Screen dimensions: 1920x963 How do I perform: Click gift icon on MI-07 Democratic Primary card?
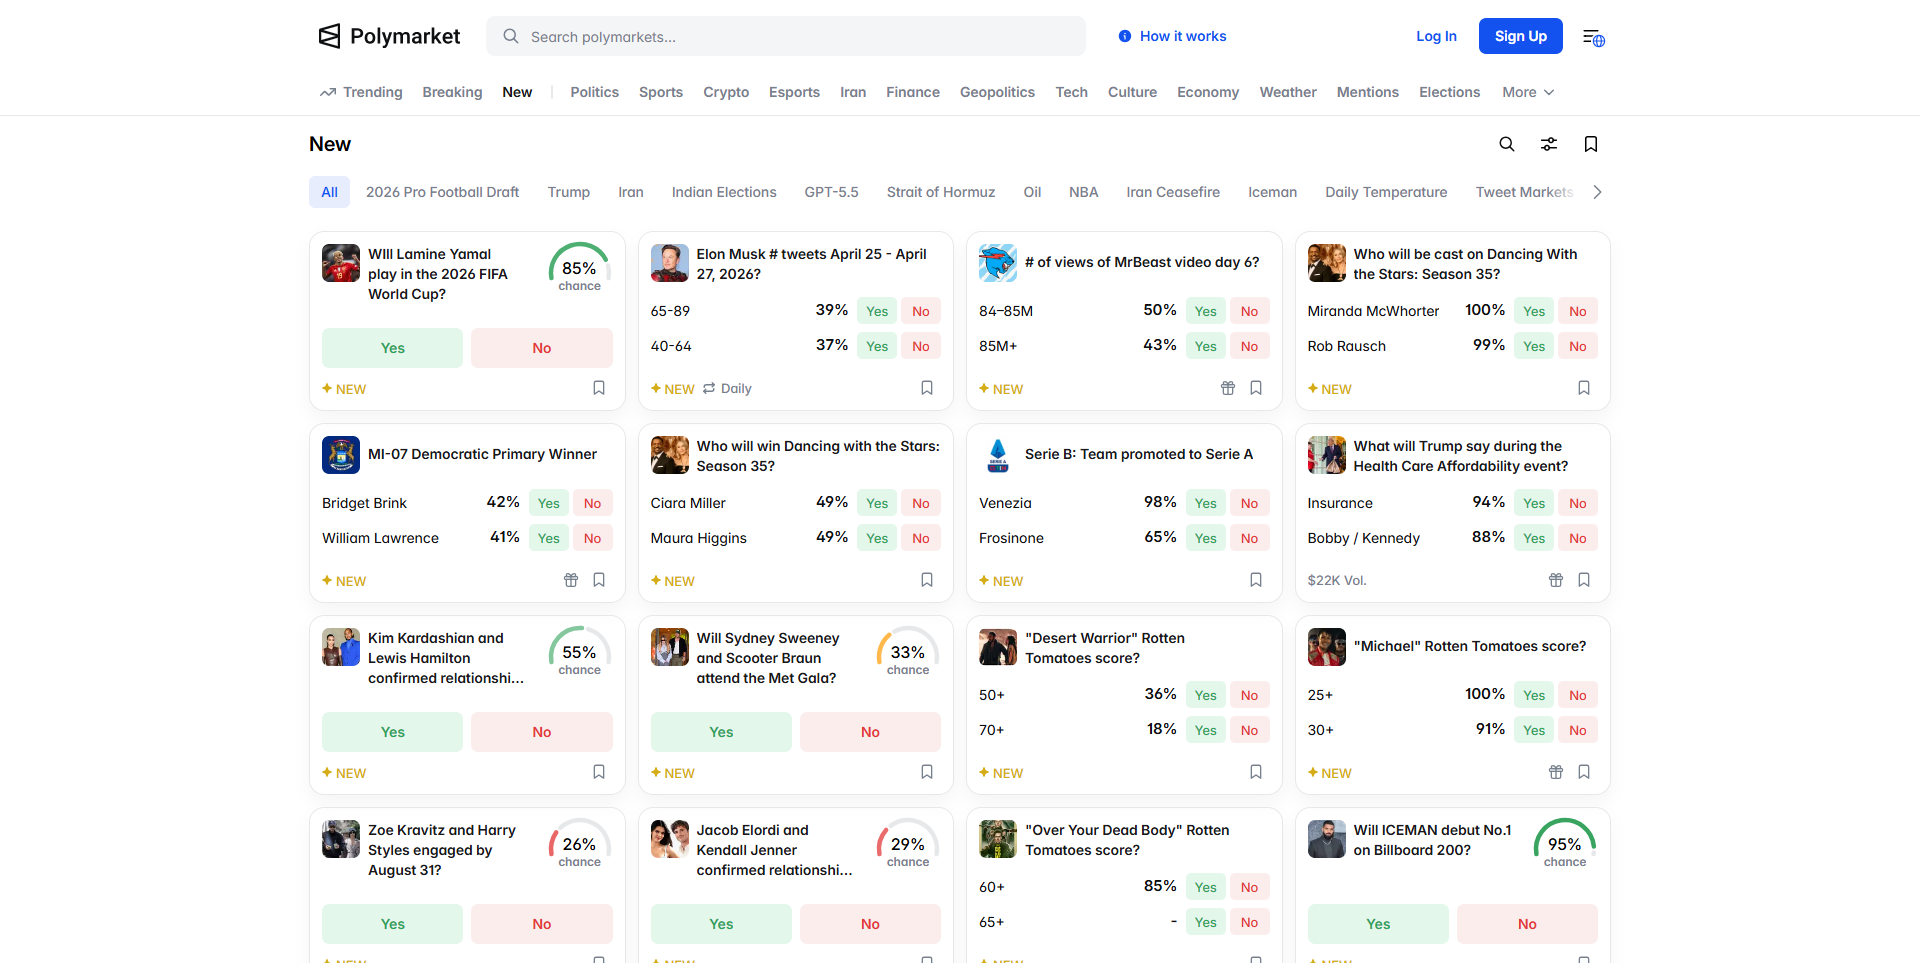(570, 580)
